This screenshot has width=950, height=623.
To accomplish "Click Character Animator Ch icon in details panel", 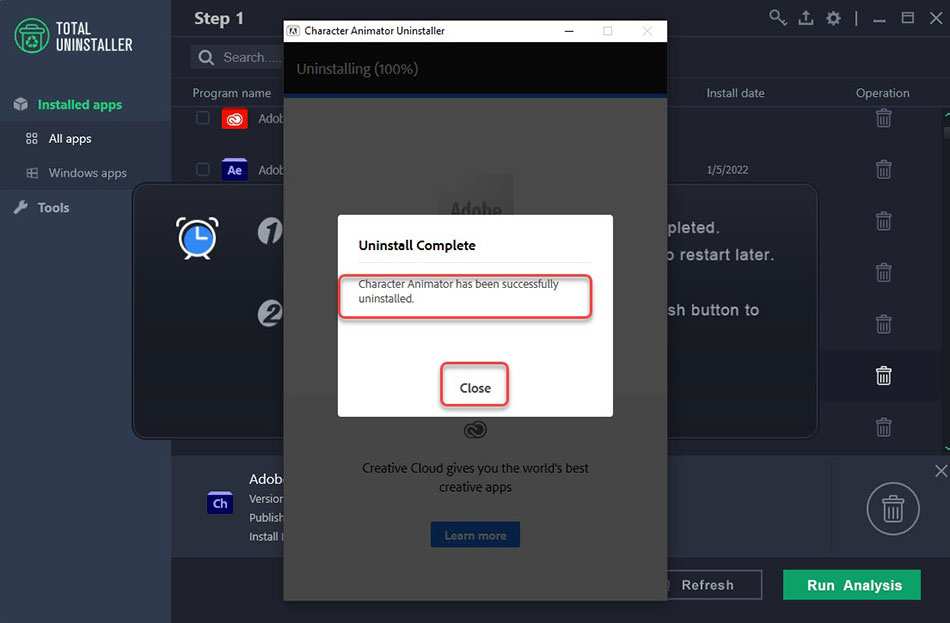I will pyautogui.click(x=220, y=502).
